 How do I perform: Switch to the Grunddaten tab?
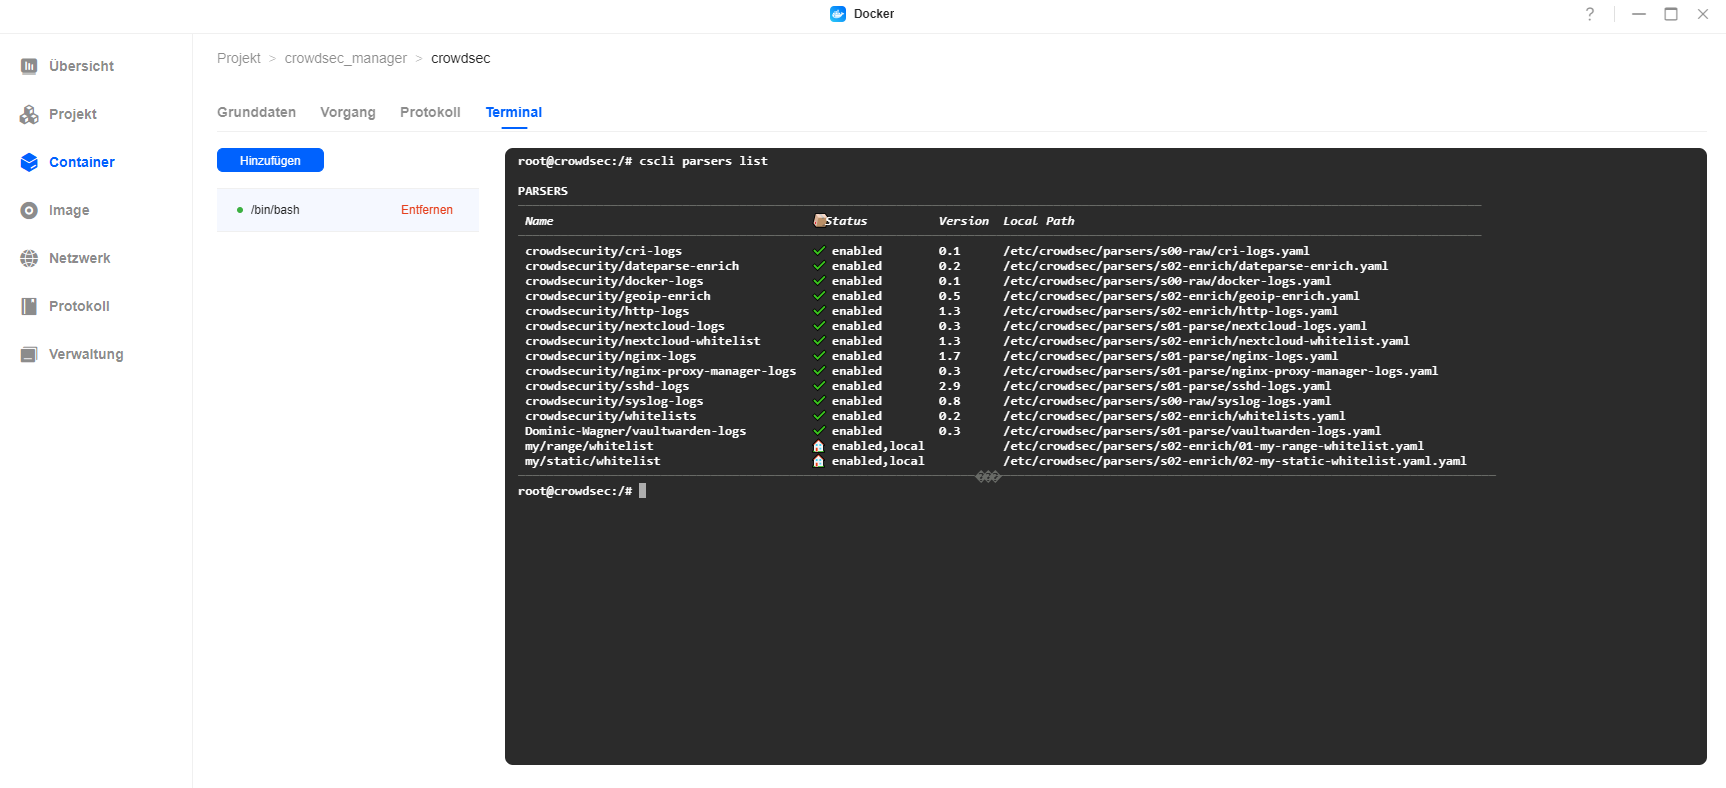click(x=256, y=112)
